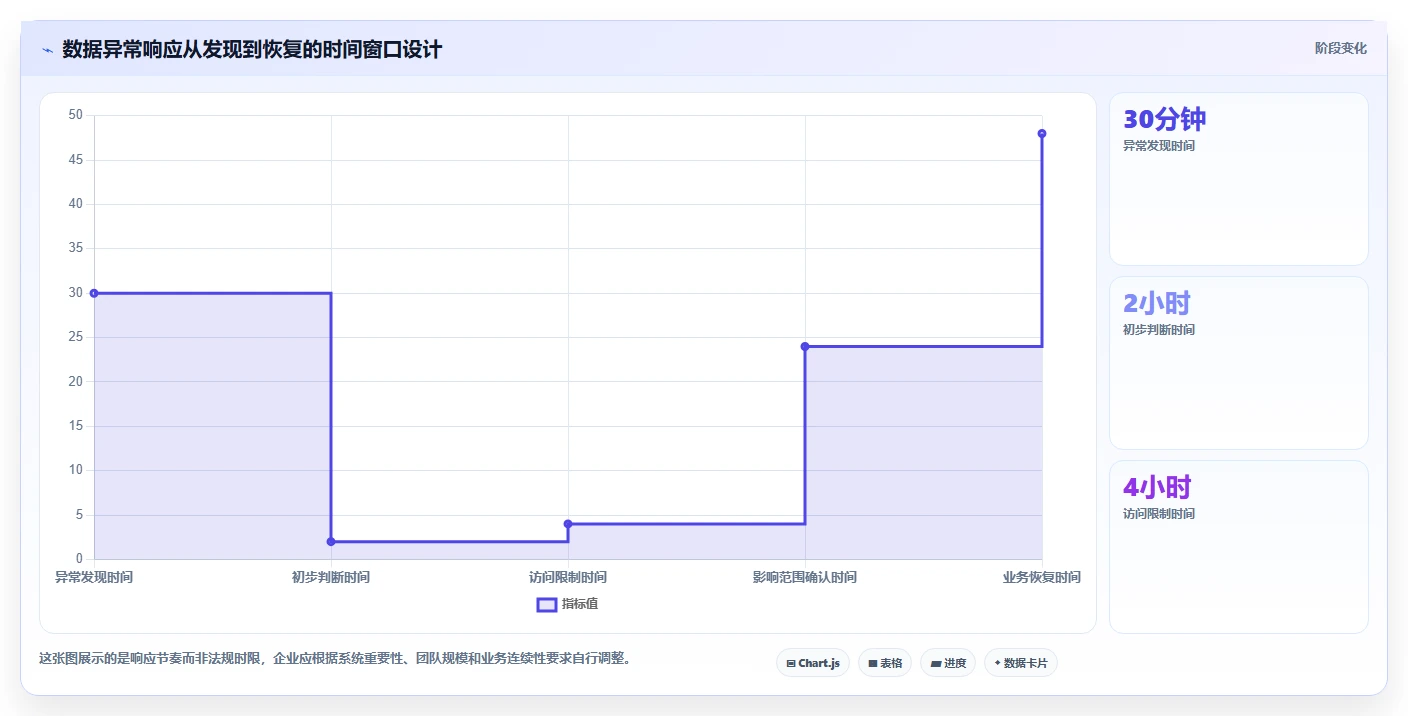Image resolution: width=1408 pixels, height=716 pixels.
Task: Click the chart title 数据异常响应从发现到恢复的时间窗口设计
Action: (252, 49)
